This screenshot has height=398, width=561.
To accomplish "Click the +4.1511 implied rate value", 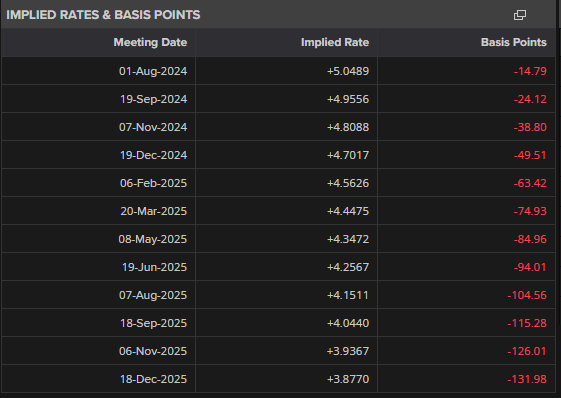I will [348, 295].
